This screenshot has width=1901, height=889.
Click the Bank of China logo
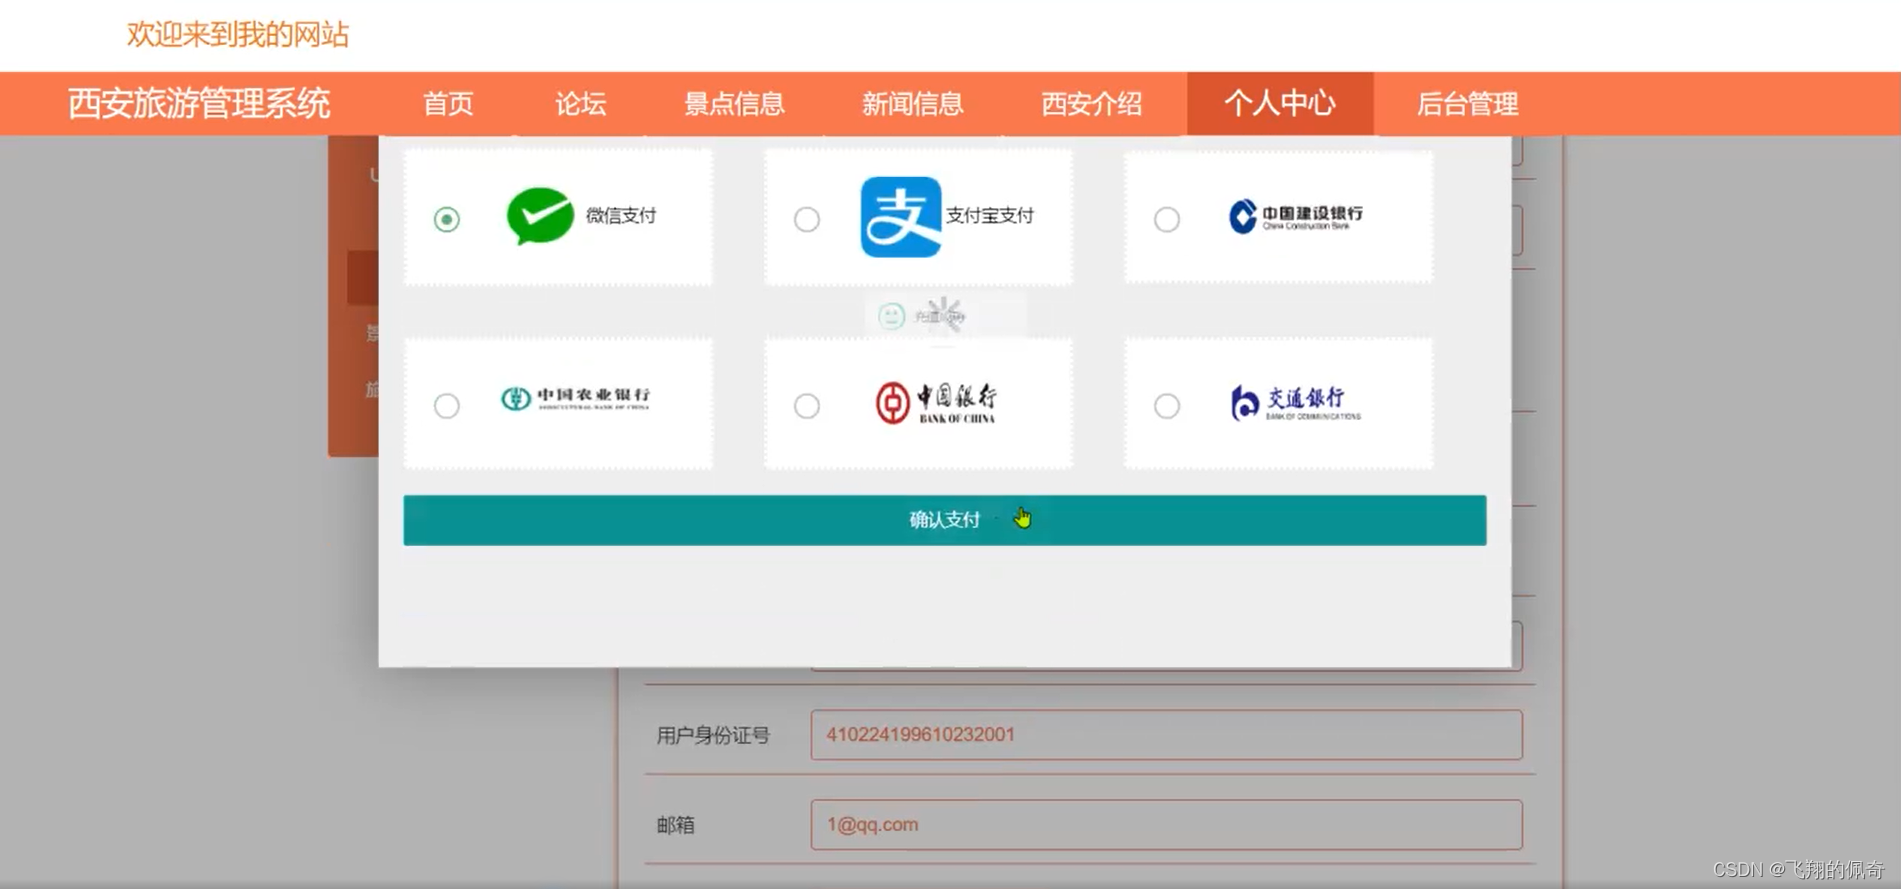(x=936, y=403)
